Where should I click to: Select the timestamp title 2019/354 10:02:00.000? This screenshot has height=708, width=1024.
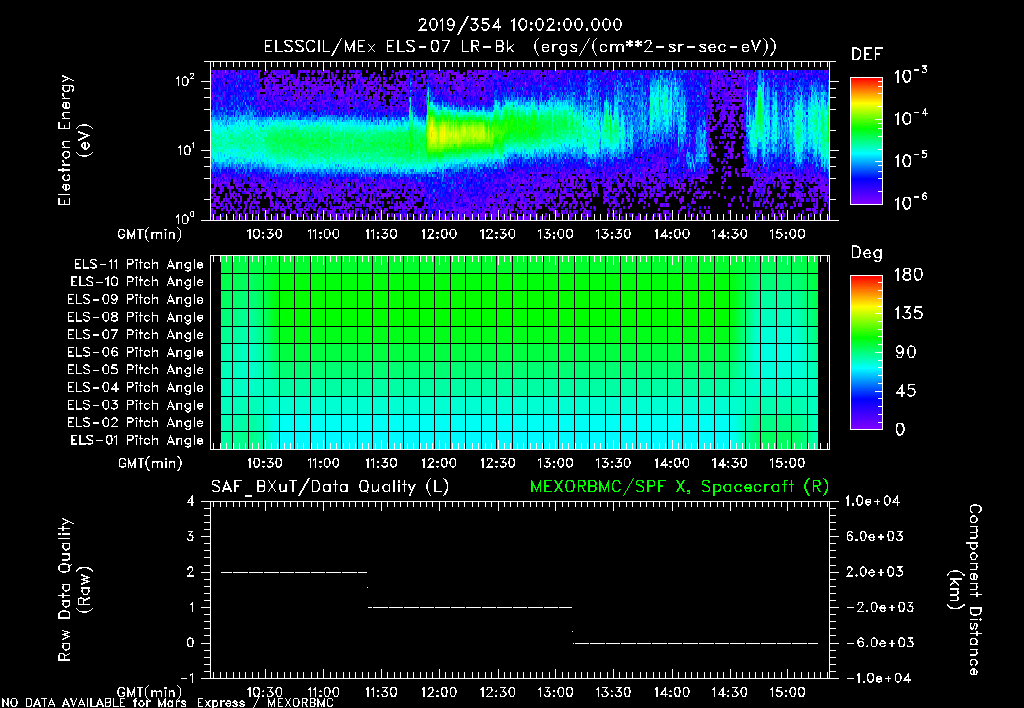520,25
